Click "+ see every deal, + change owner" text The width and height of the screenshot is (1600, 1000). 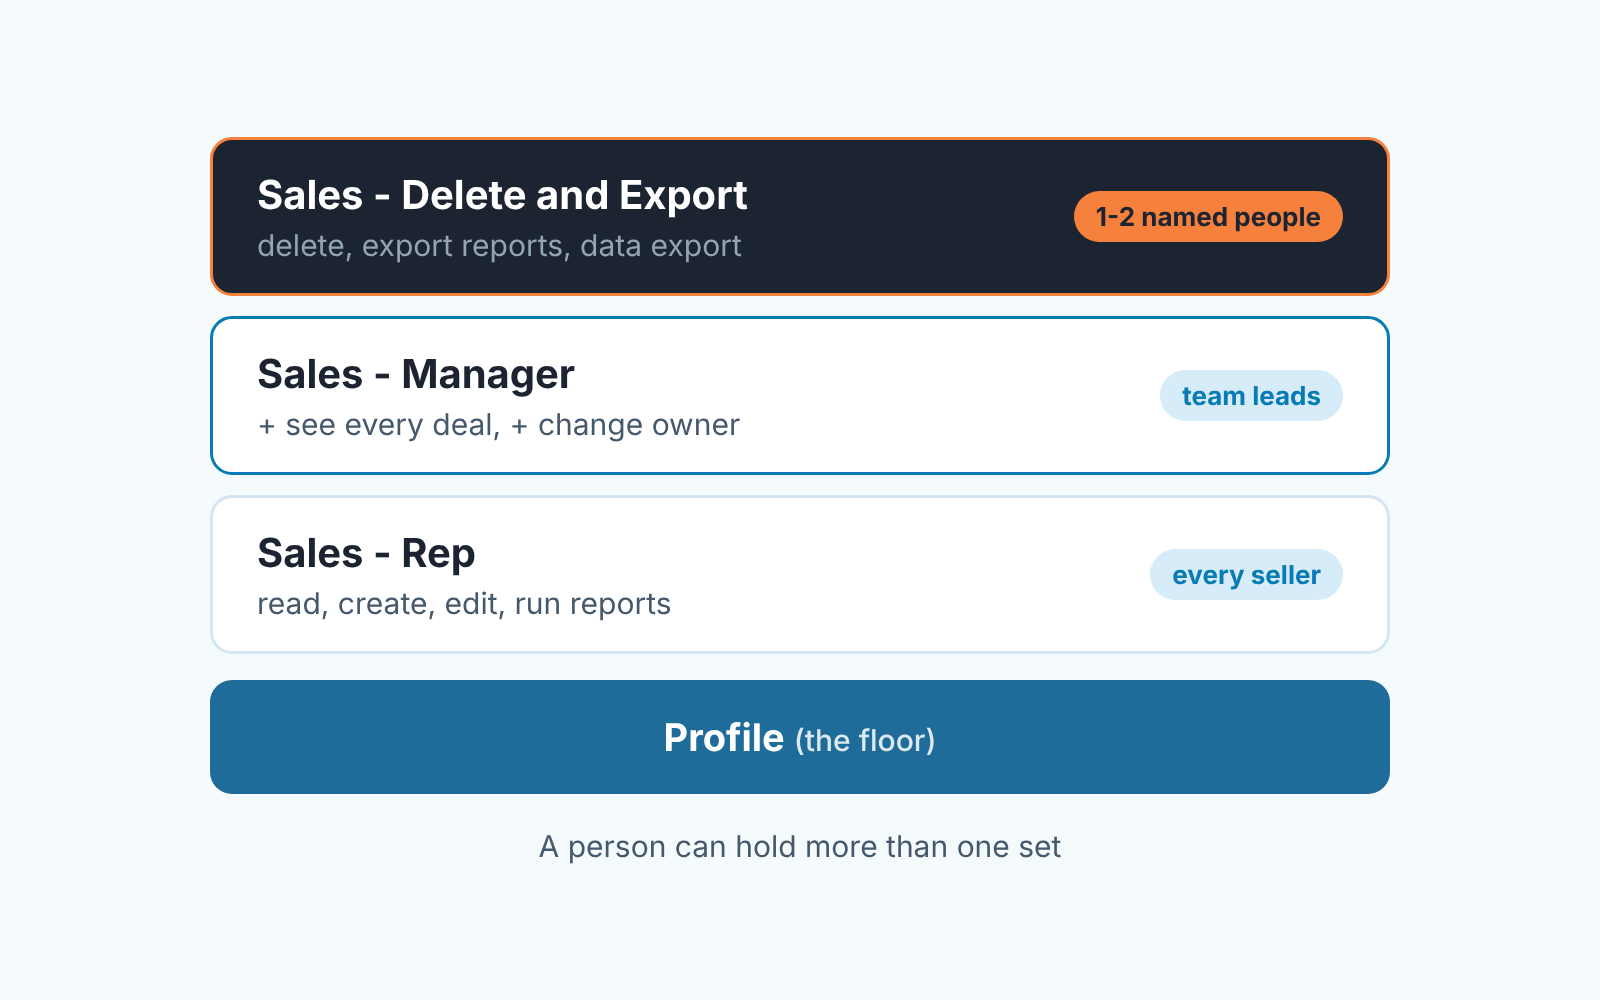point(498,425)
